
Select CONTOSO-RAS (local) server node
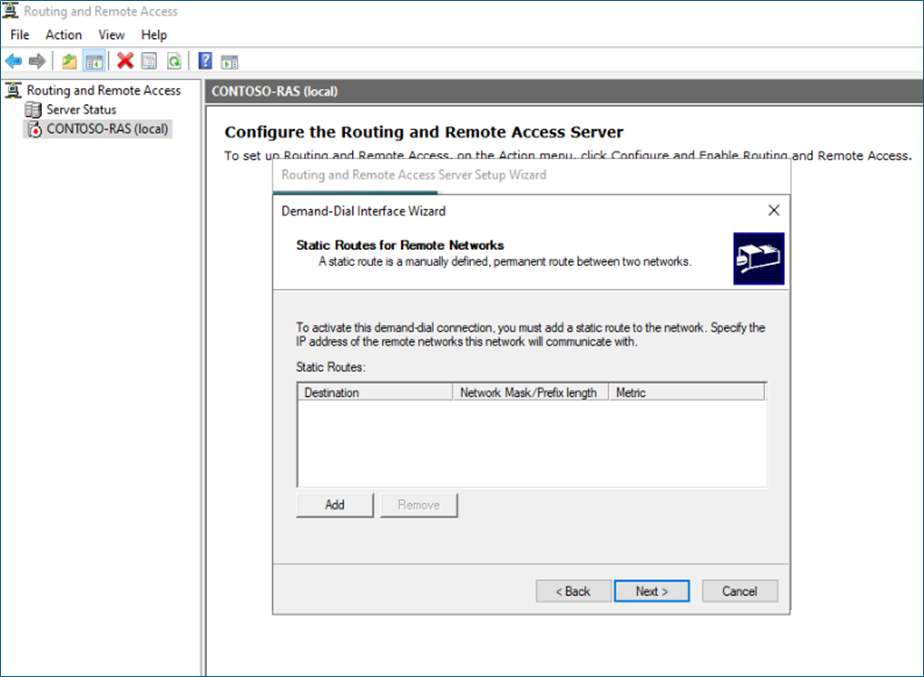(x=107, y=128)
